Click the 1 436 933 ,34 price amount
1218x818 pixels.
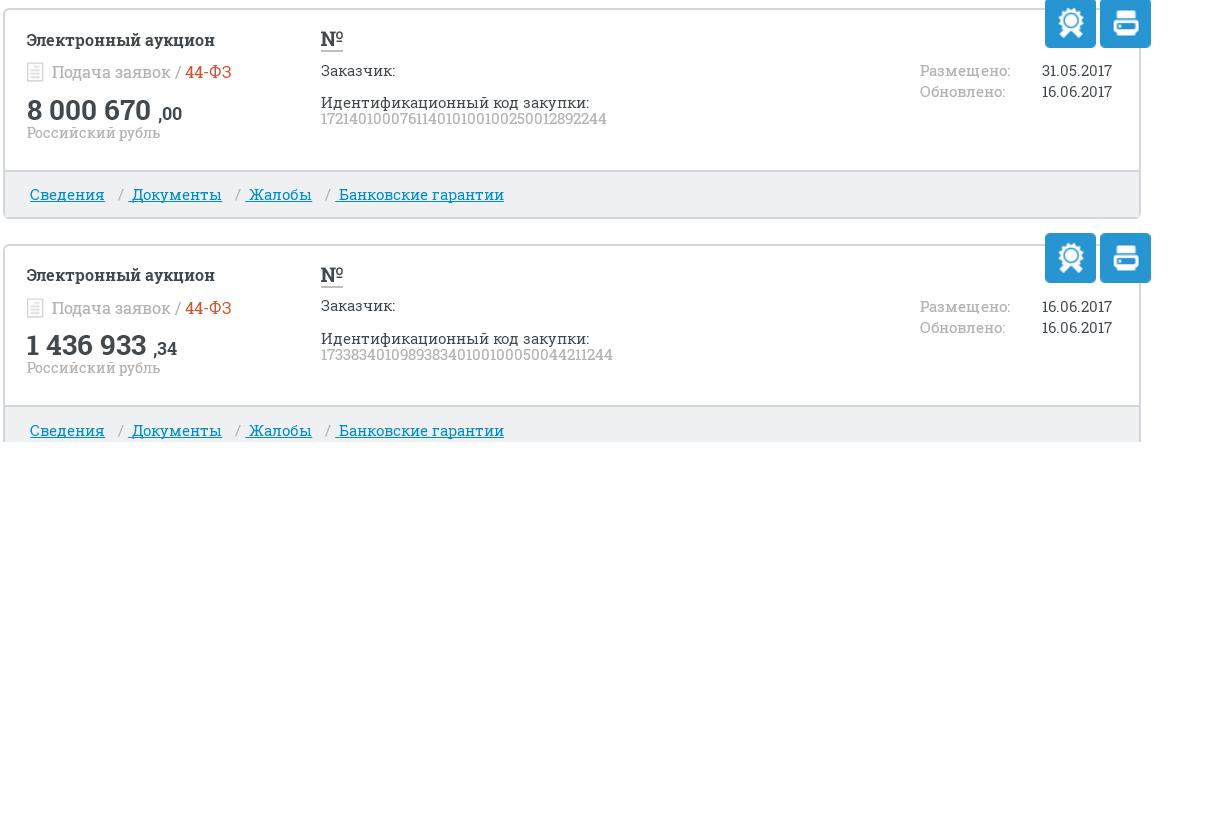click(102, 346)
